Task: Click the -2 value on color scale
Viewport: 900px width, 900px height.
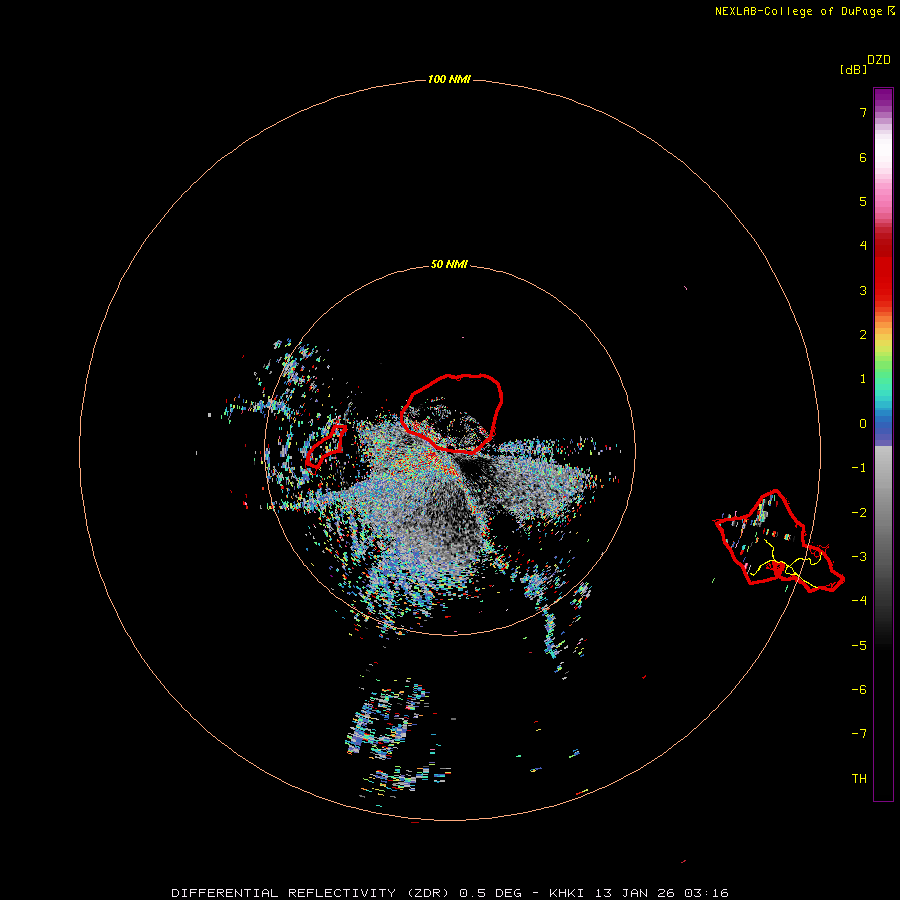Action: [x=859, y=512]
